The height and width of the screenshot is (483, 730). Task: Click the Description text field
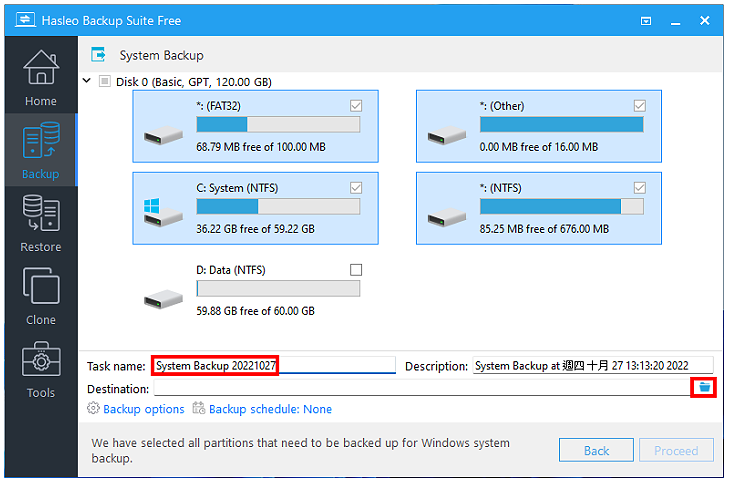click(x=593, y=366)
